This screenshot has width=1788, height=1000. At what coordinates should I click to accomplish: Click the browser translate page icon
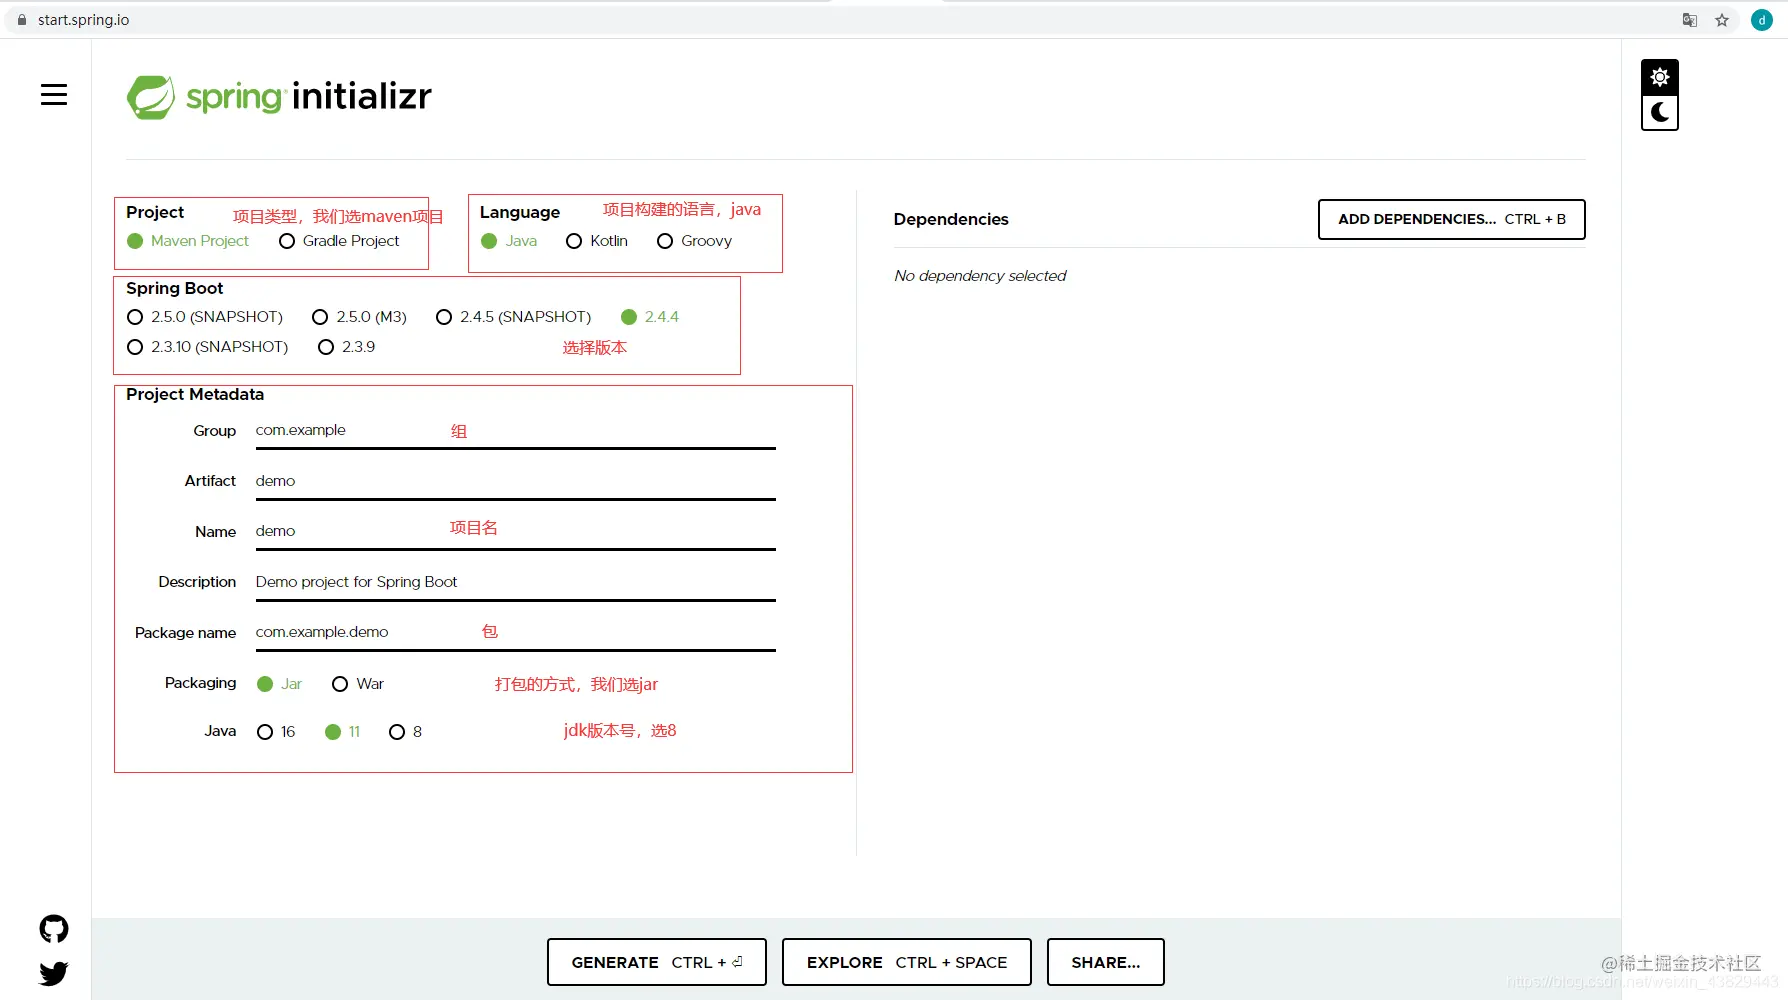click(1690, 20)
